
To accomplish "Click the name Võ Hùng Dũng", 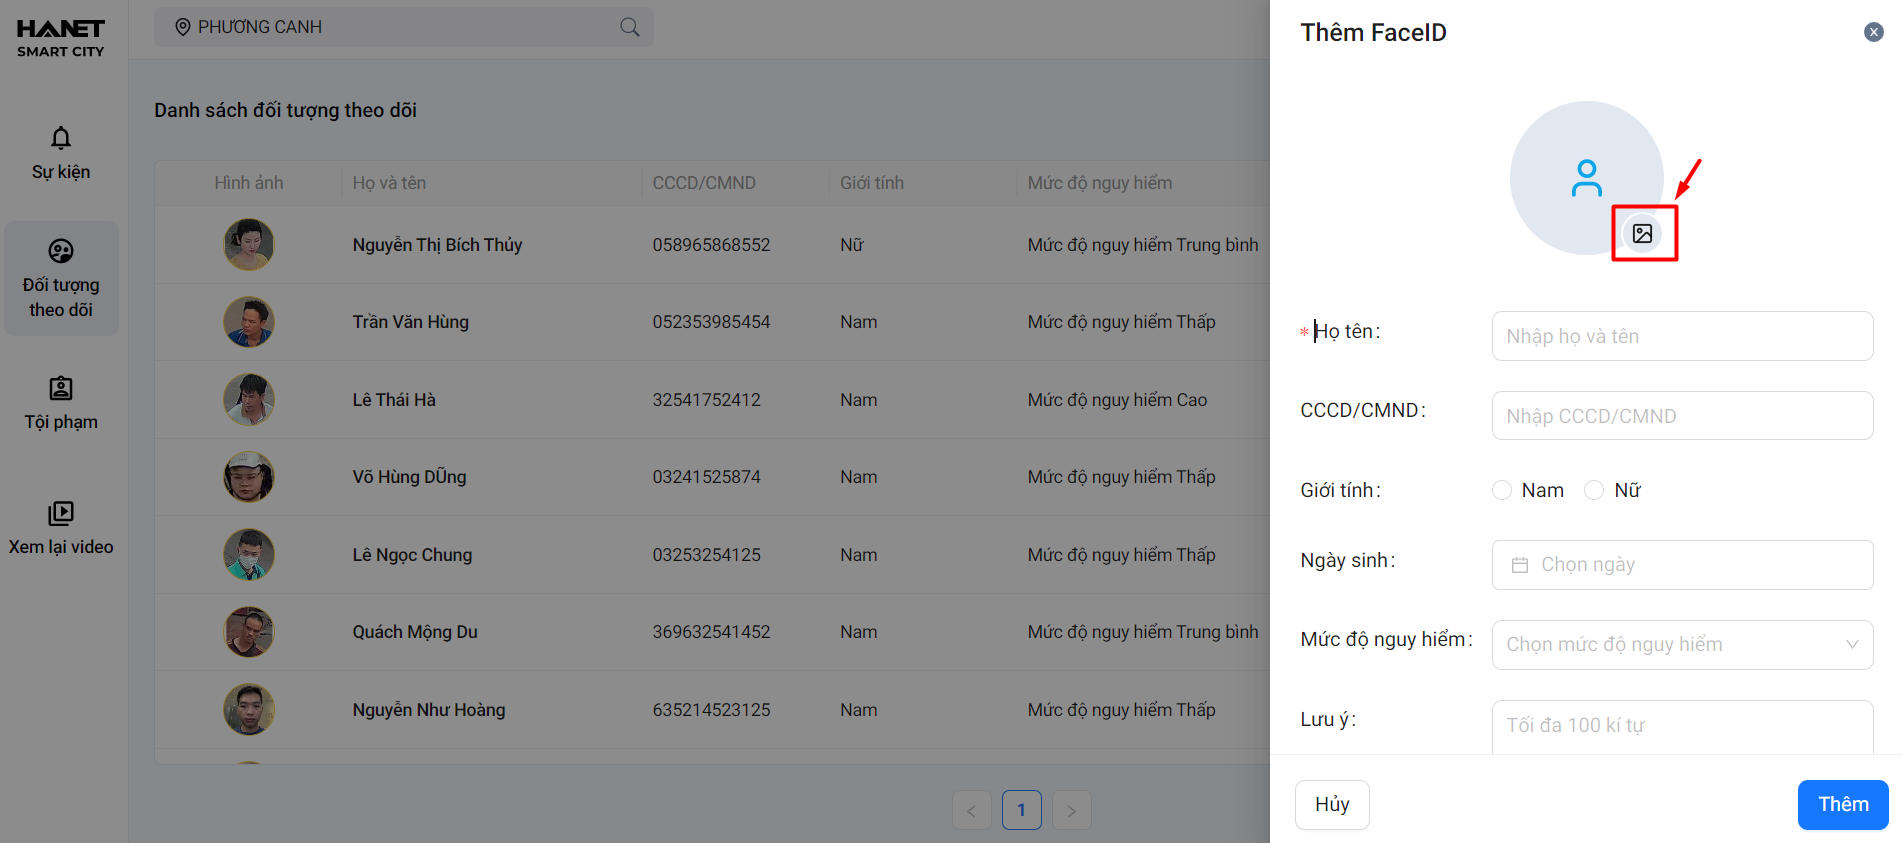I will [x=409, y=477].
